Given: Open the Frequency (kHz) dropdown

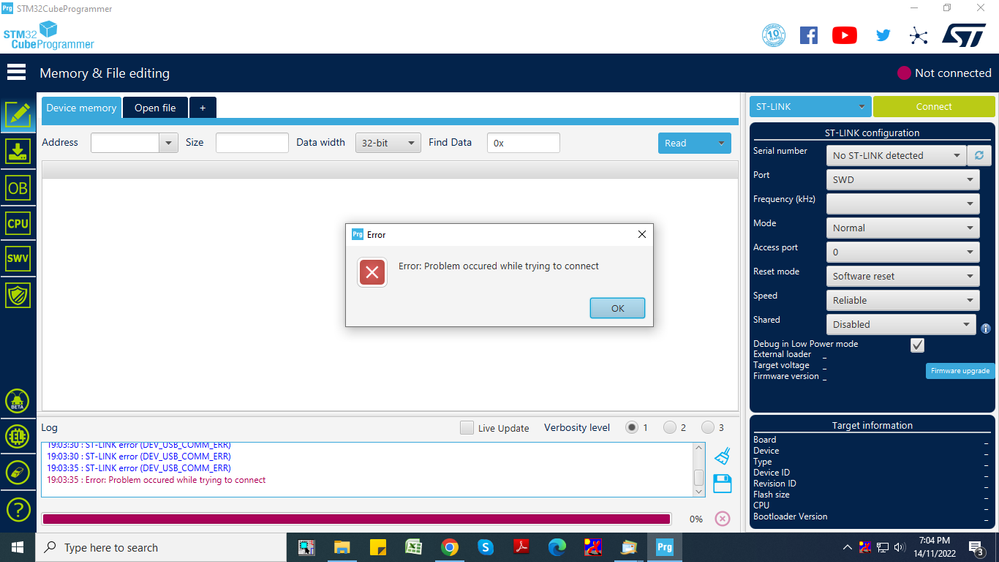Looking at the screenshot, I should (x=902, y=204).
